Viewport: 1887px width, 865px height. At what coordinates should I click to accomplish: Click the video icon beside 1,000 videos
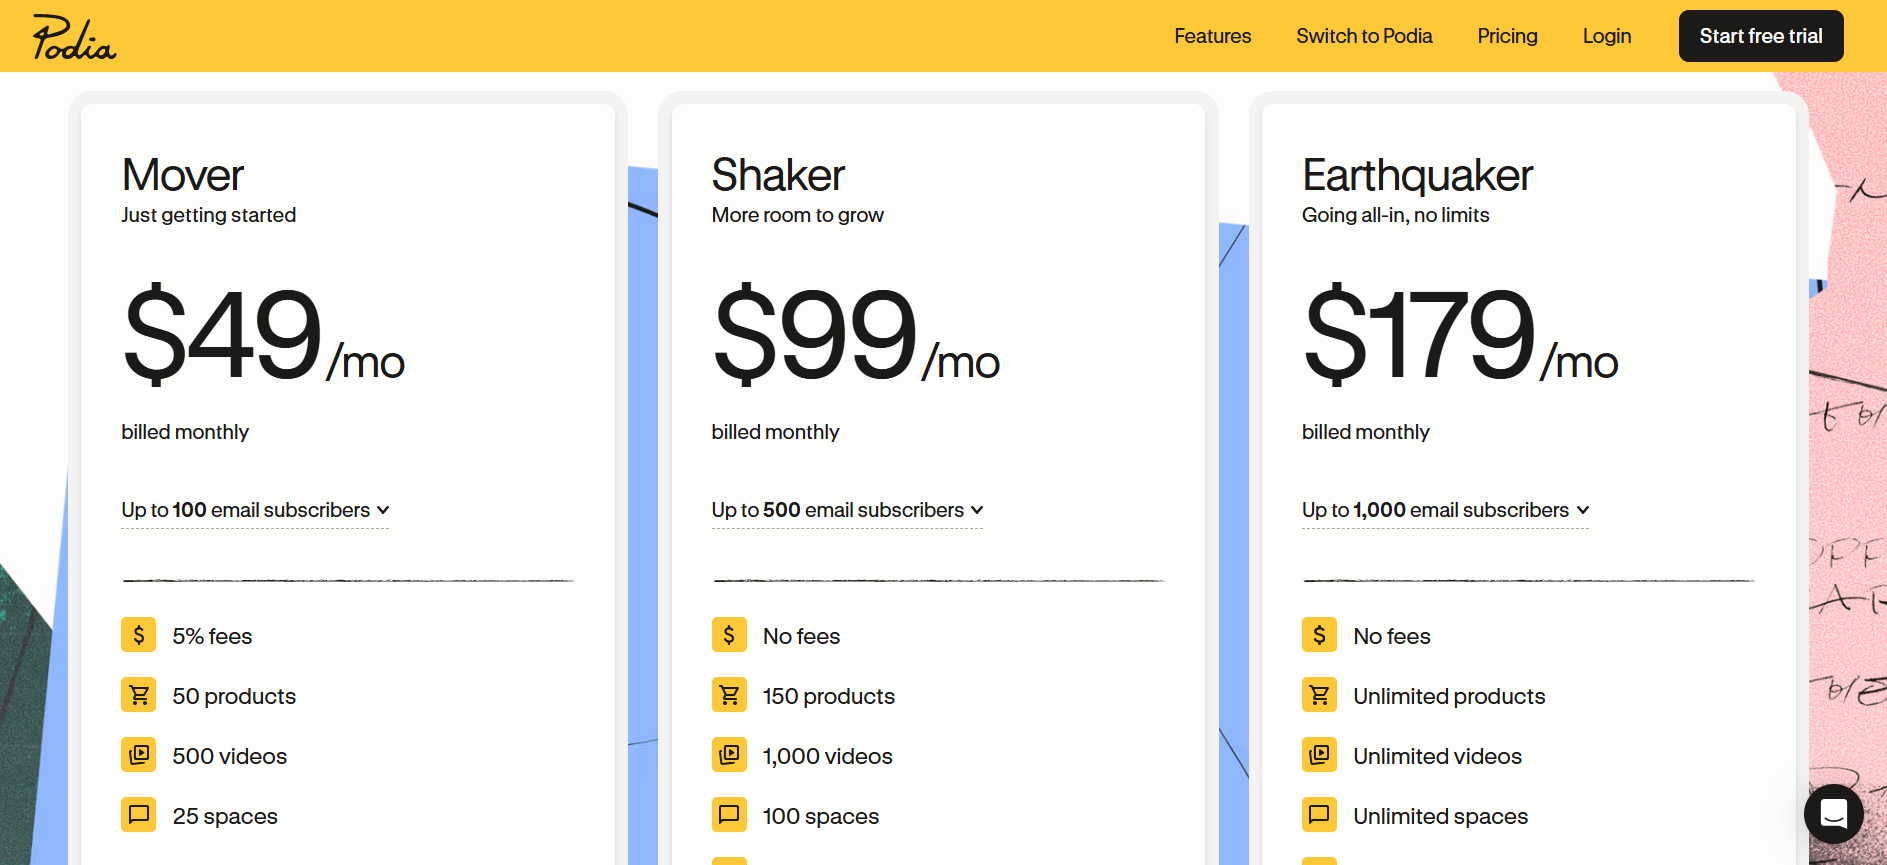tap(729, 755)
